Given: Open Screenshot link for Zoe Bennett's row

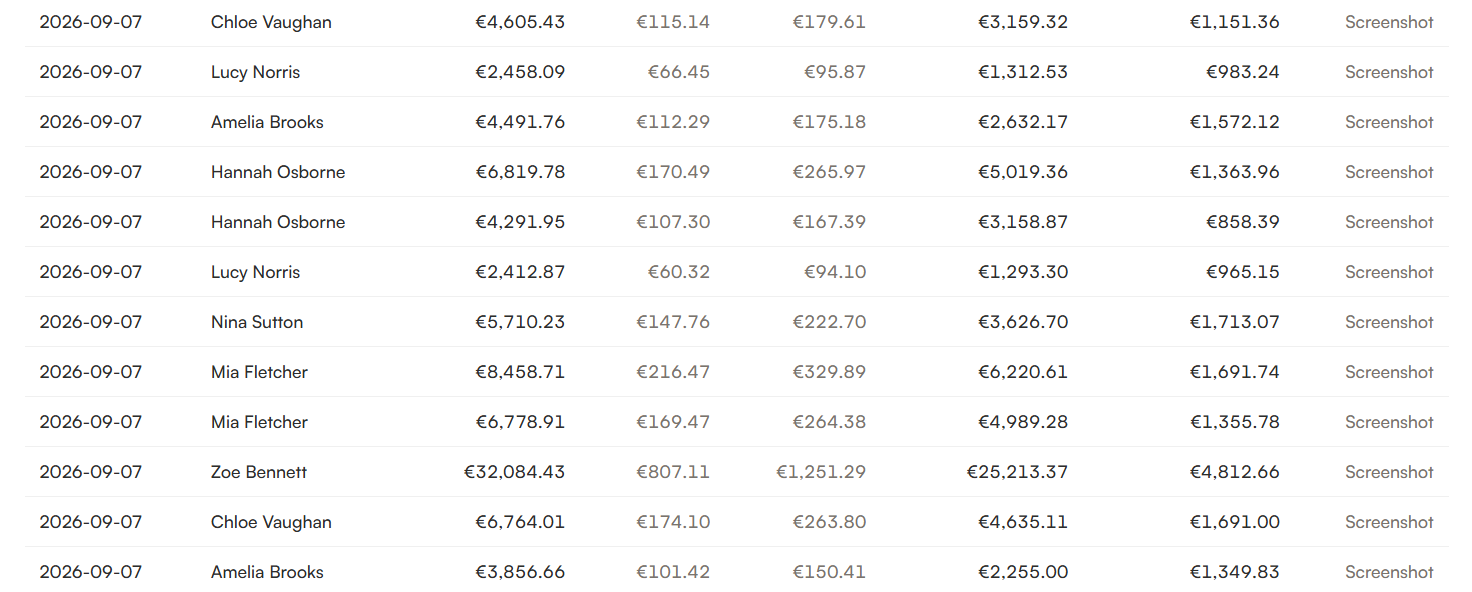Looking at the screenshot, I should point(1389,472).
